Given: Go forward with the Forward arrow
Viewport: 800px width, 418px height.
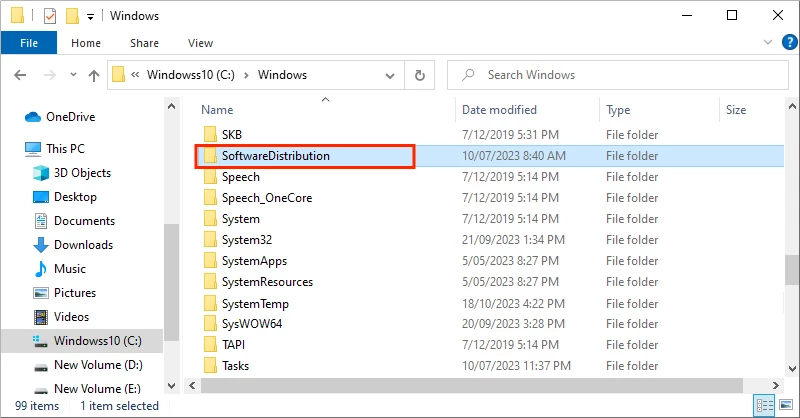Looking at the screenshot, I should point(49,76).
